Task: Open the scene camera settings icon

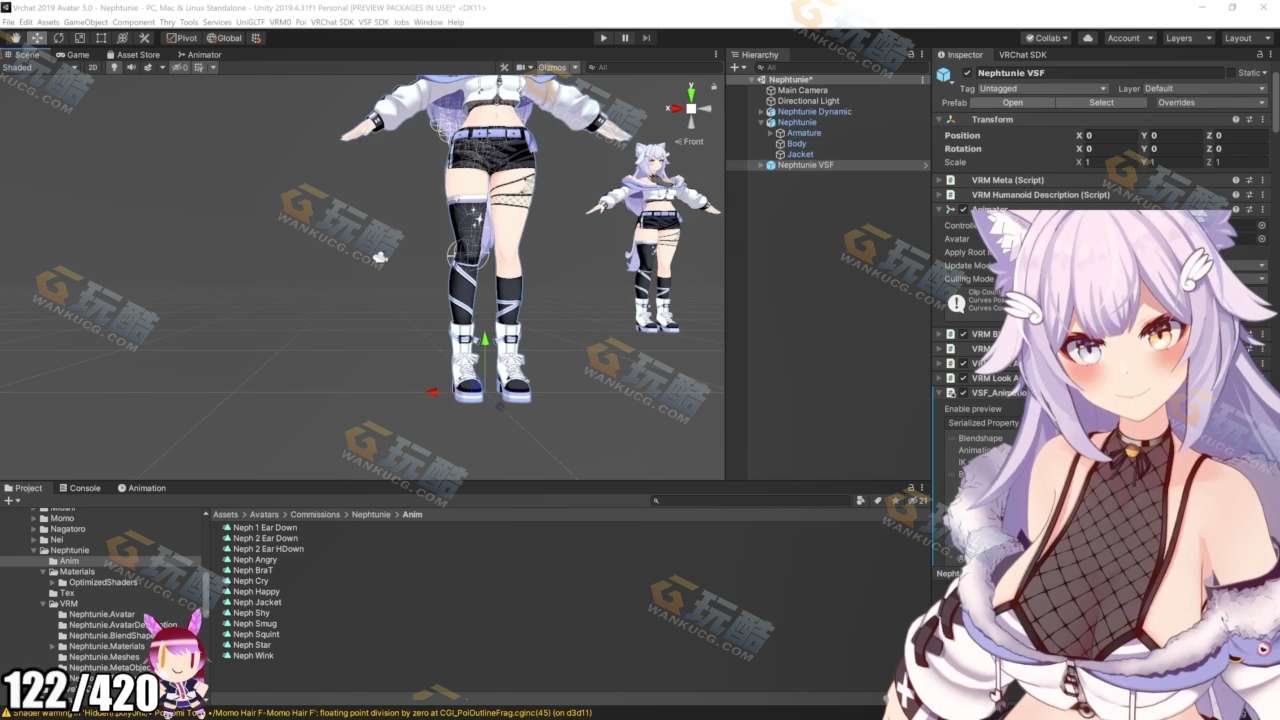Action: [521, 67]
